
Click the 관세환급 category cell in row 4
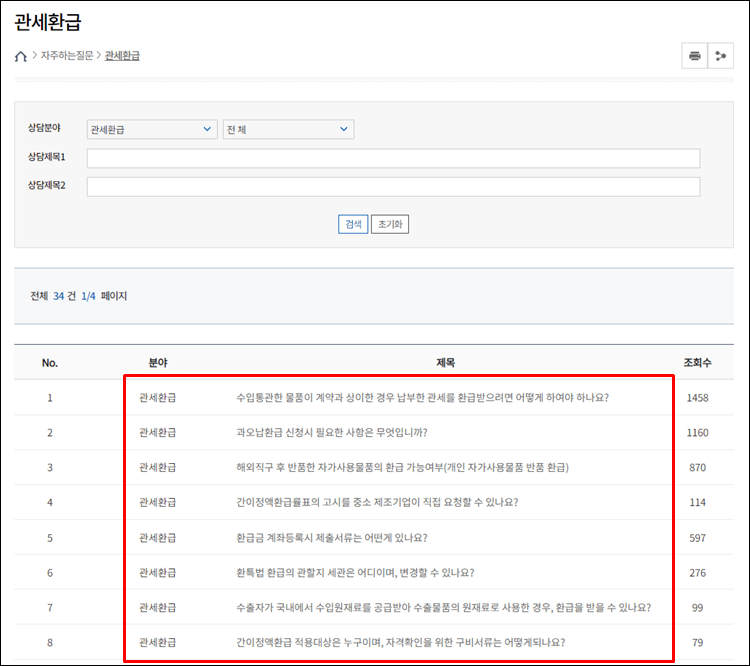[157, 502]
